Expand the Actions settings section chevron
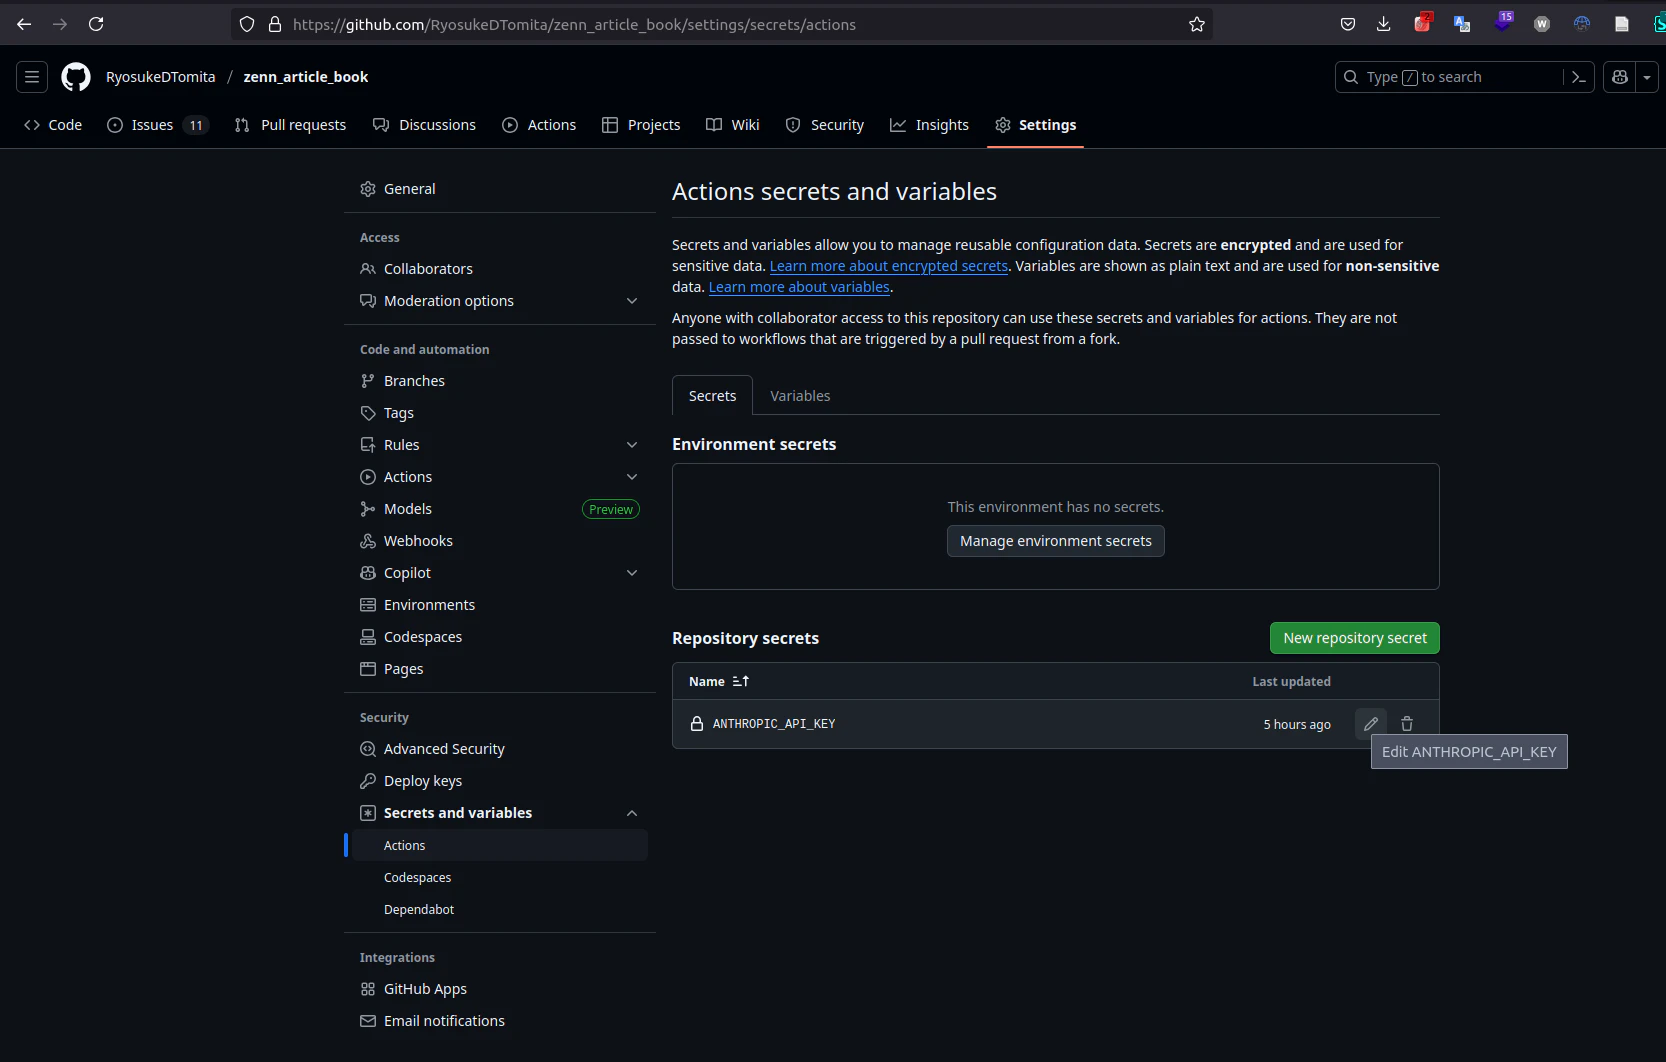The image size is (1666, 1062). (632, 477)
